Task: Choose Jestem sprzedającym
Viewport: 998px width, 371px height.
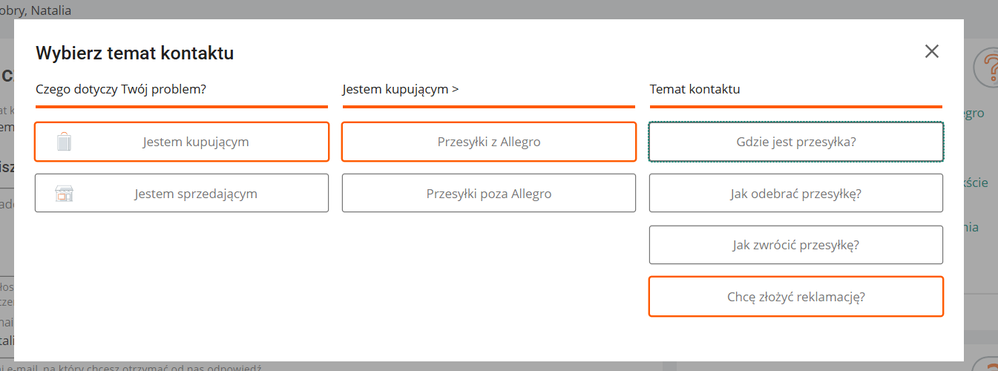Action: pos(182,193)
